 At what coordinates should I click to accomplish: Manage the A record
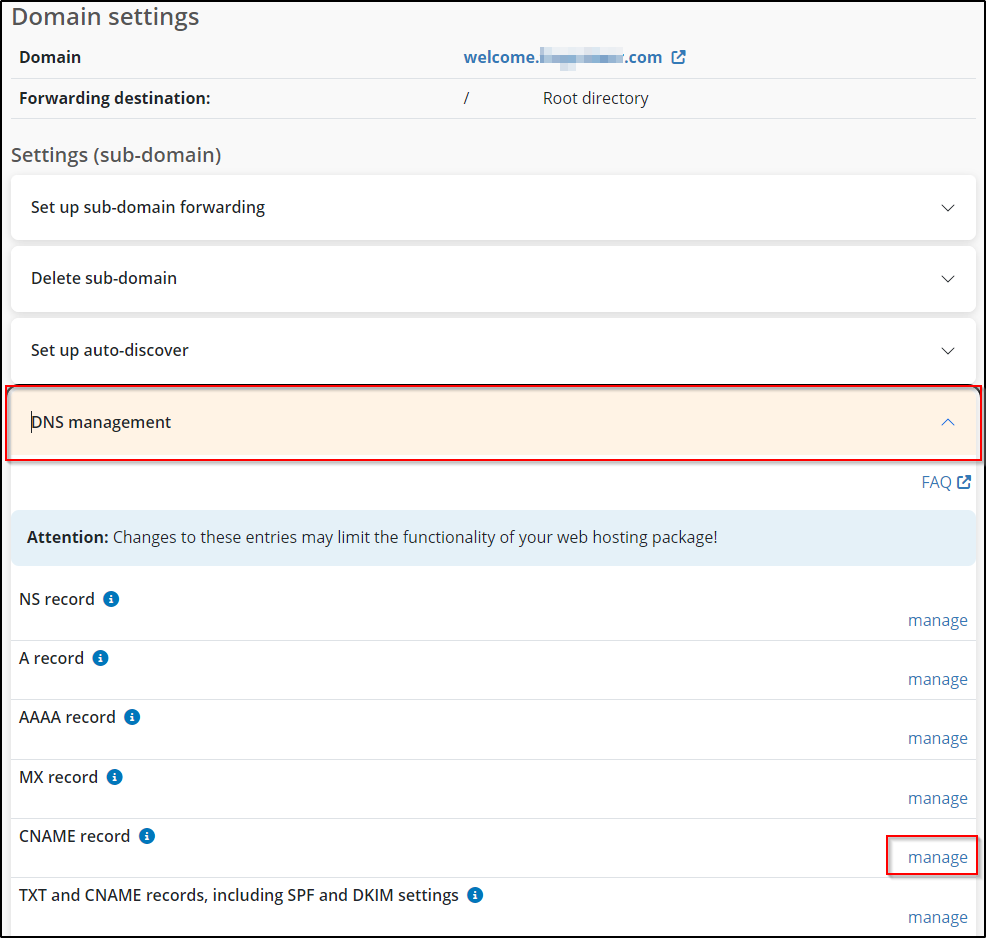937,679
